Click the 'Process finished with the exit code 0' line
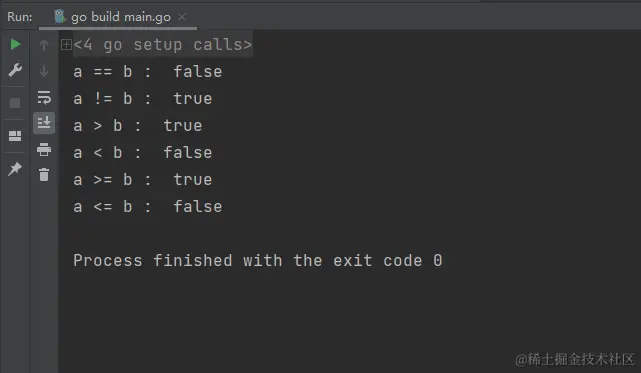The image size is (641, 373). click(258, 261)
